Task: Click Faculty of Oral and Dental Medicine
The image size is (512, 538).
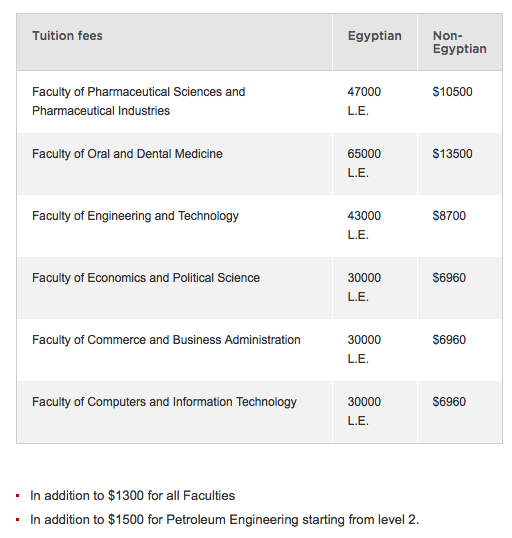Action: (127, 154)
